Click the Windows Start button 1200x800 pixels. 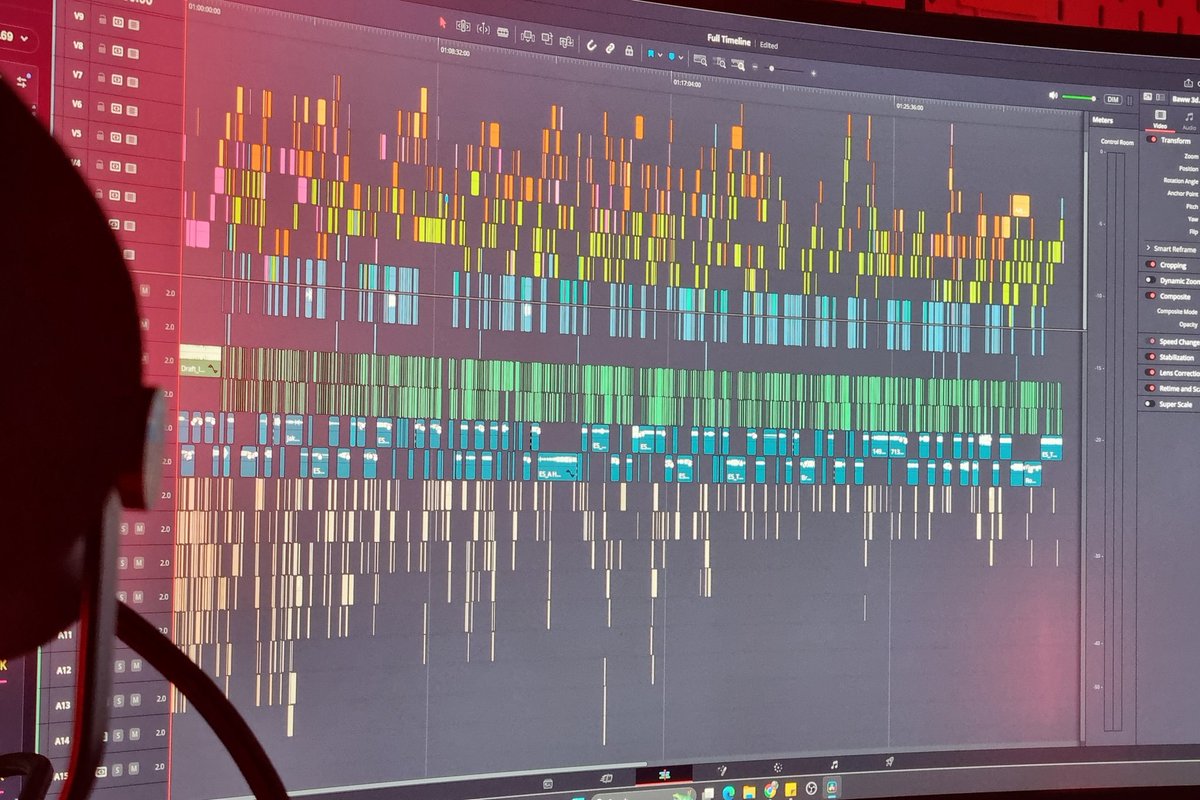point(578,798)
